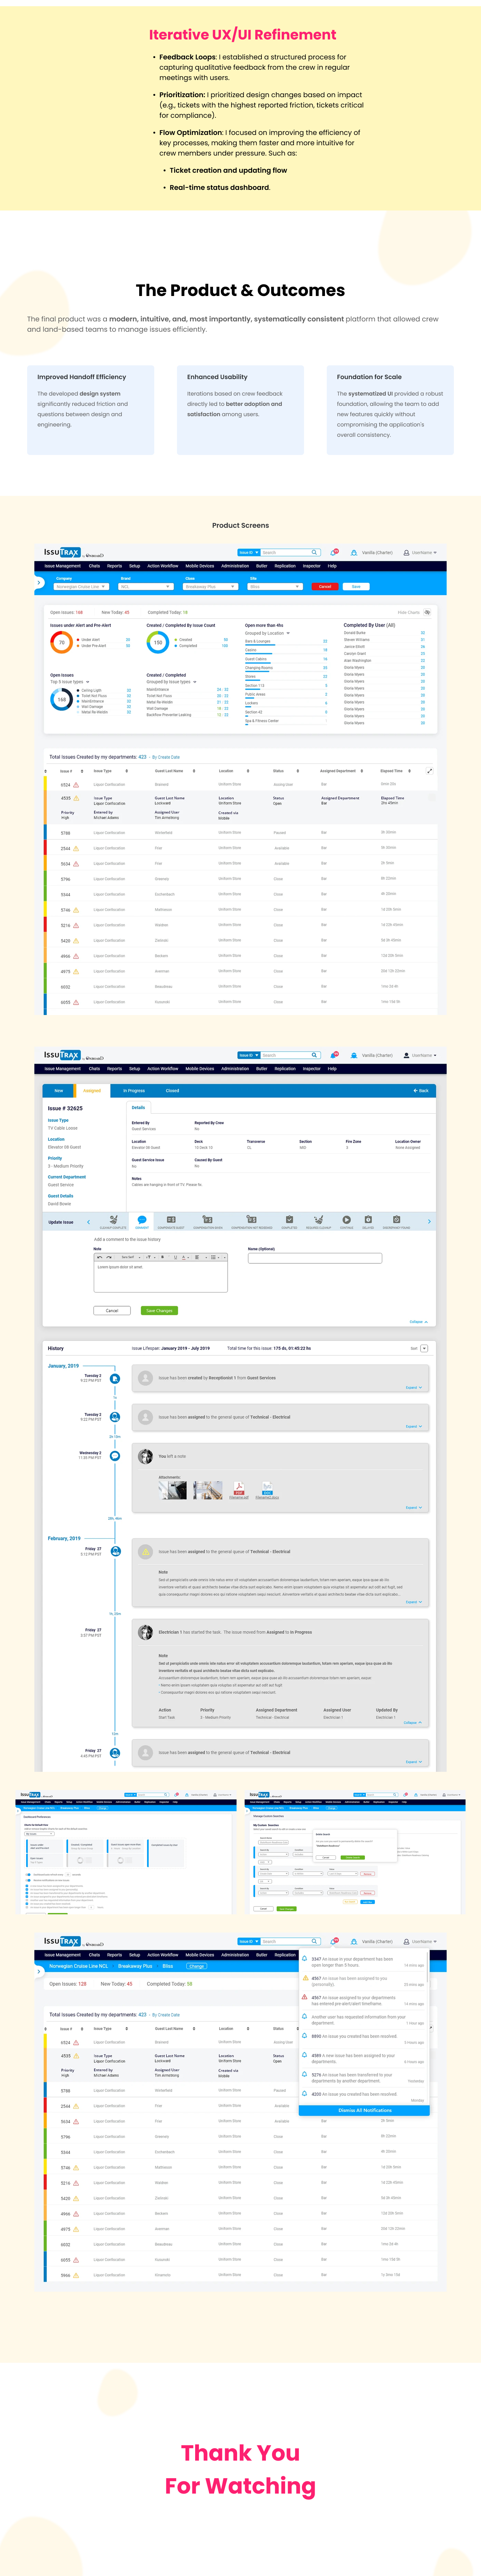Click the By Create Date link on dashboard
This screenshot has width=481, height=2576.
[x=166, y=757]
